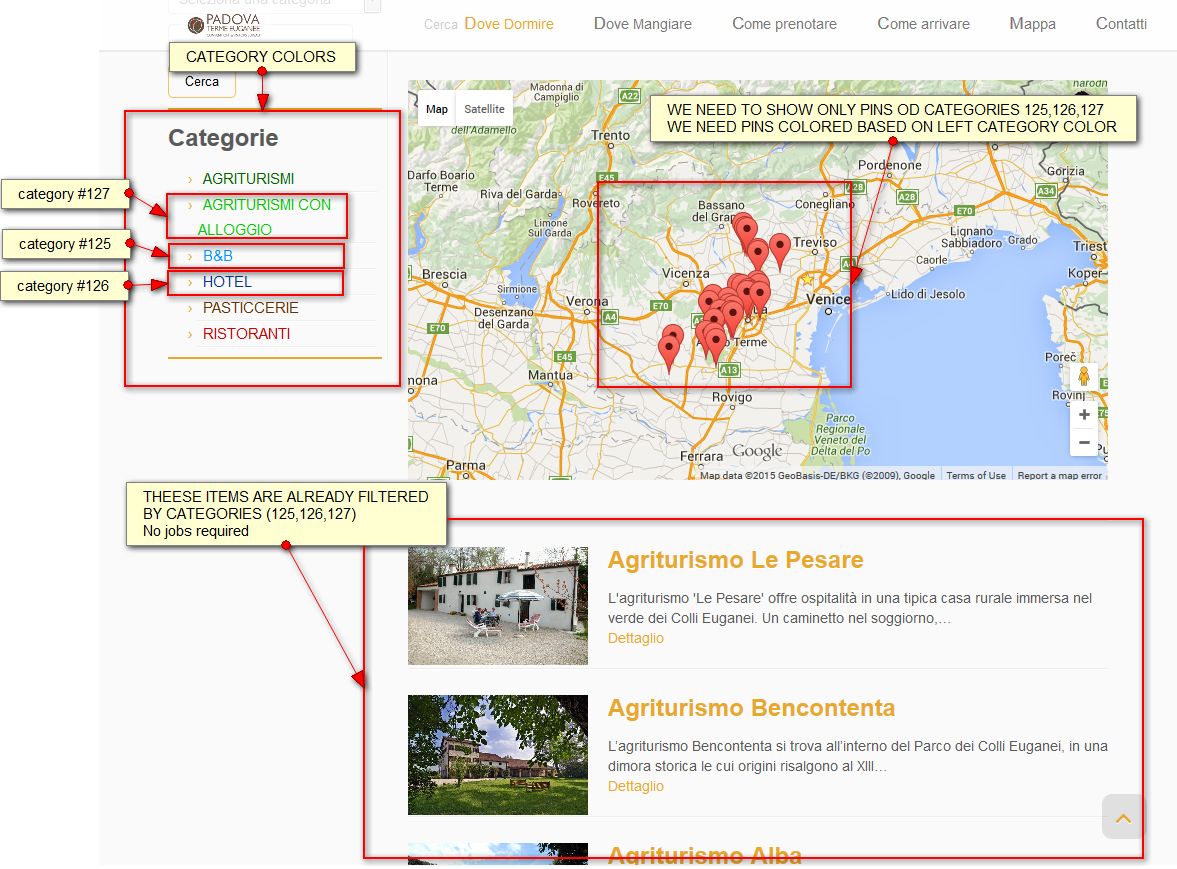1177x869 pixels.
Task: Click the Padova Terme Euganee logo
Action: (x=224, y=25)
